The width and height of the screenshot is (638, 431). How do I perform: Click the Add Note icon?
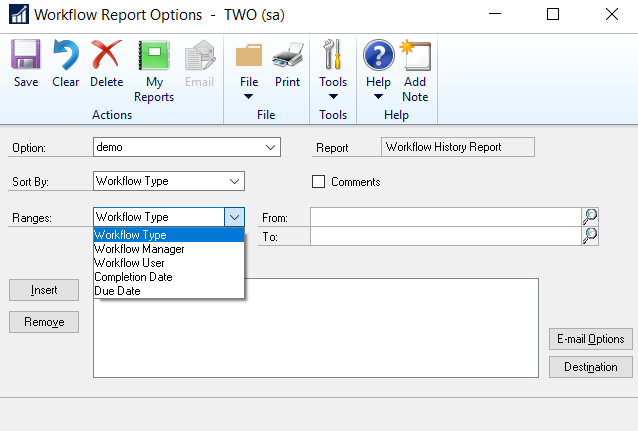click(x=415, y=55)
